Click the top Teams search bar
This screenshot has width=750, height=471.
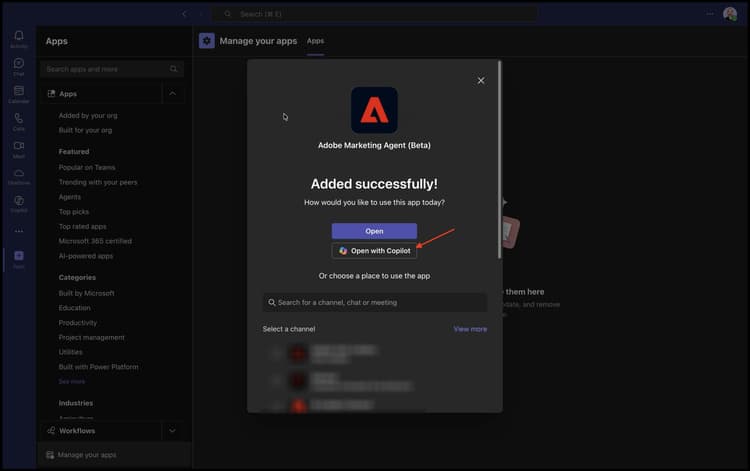(x=375, y=14)
